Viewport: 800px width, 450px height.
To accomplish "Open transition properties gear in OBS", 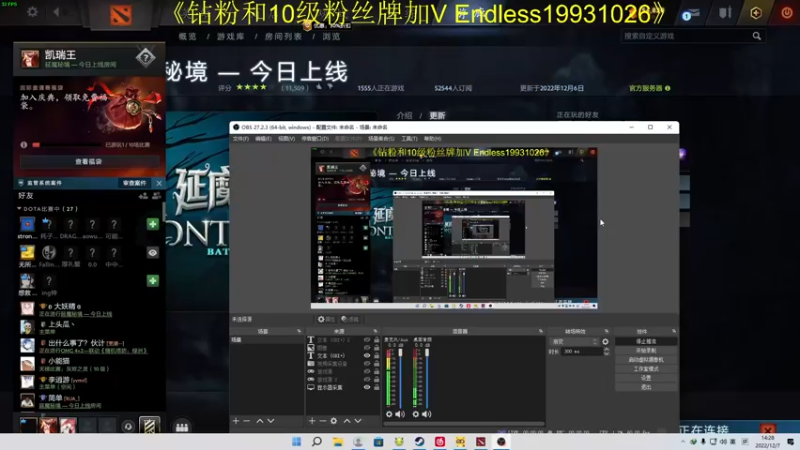I will pyautogui.click(x=606, y=342).
